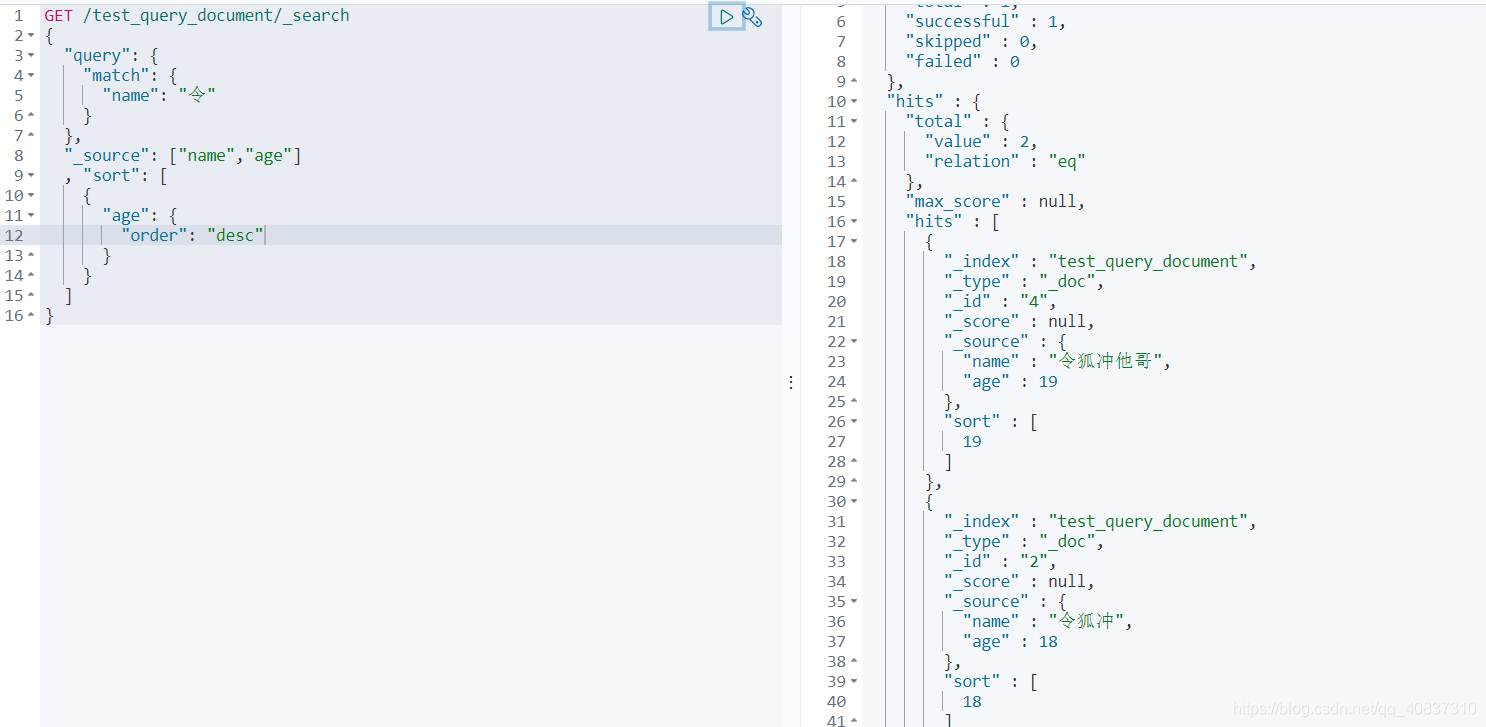Click the "value" : 2 line
The height and width of the screenshot is (727, 1486).
981,141
